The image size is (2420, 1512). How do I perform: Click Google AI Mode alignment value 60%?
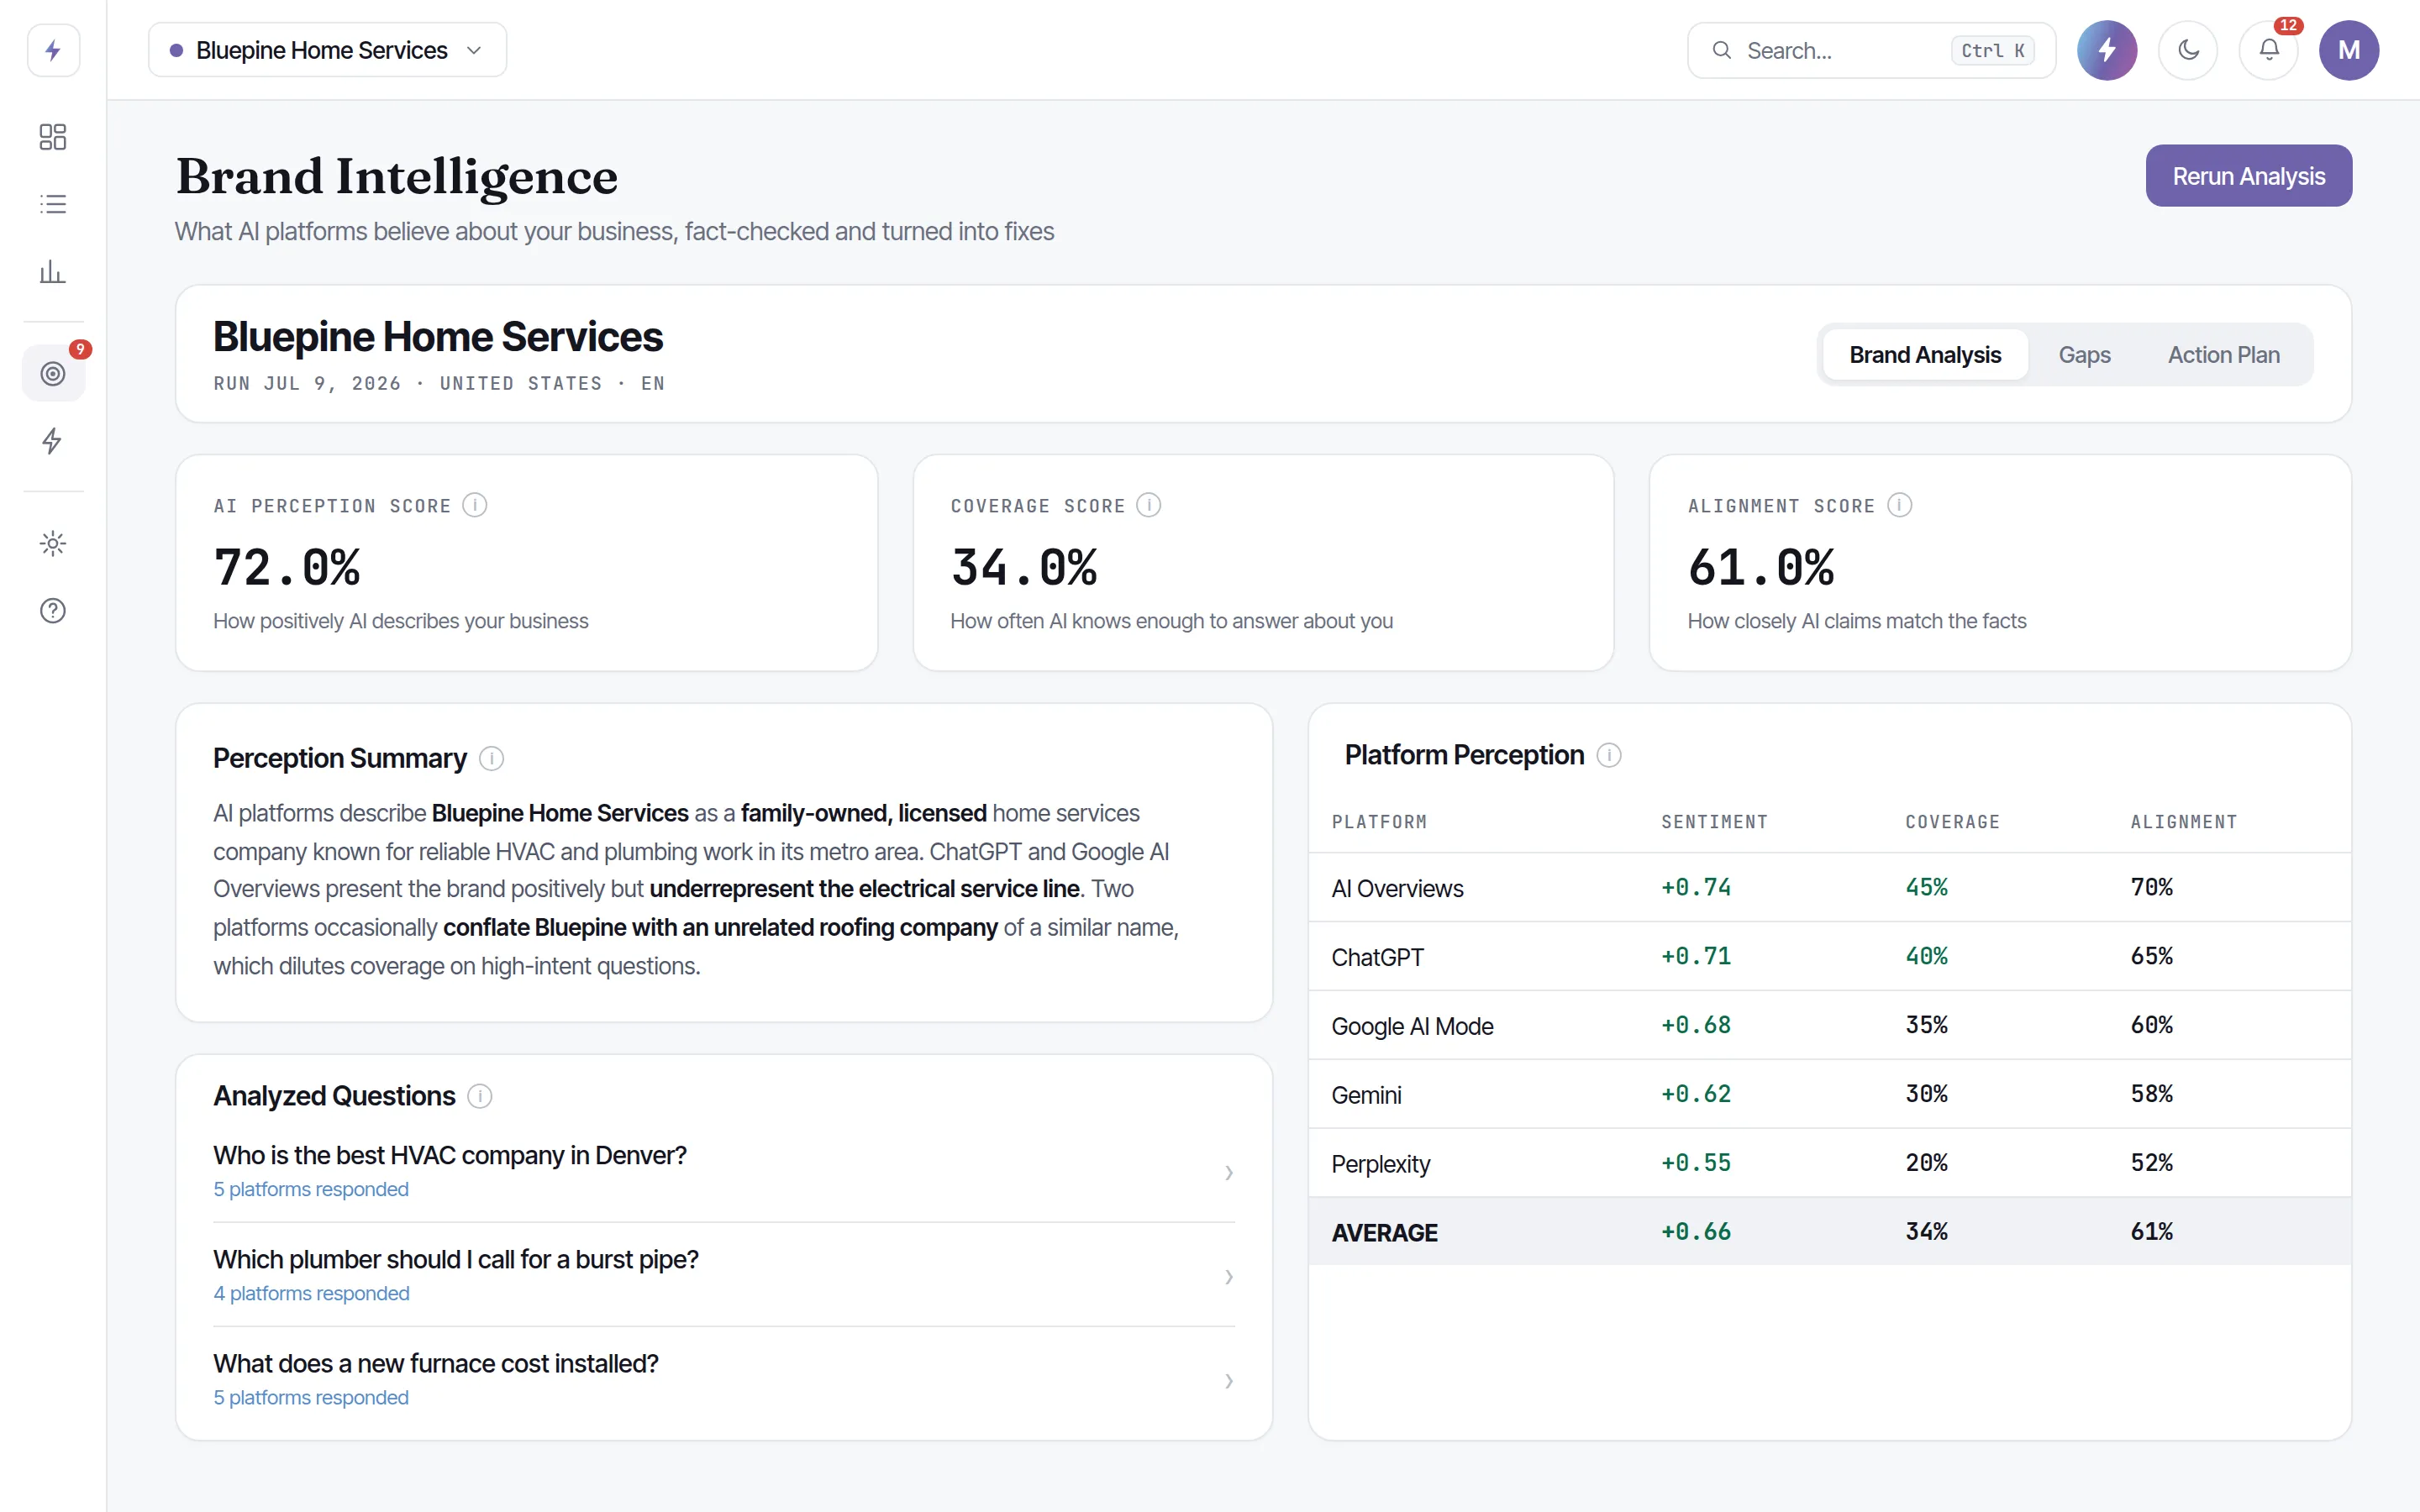pyautogui.click(x=2151, y=1025)
